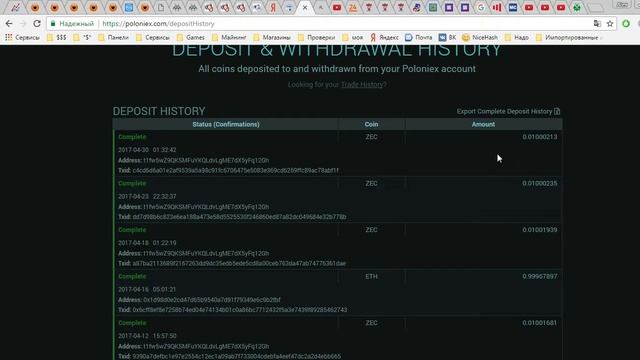Click the Amount column header
Image resolution: width=640 pixels, height=360 pixels.
(x=483, y=124)
